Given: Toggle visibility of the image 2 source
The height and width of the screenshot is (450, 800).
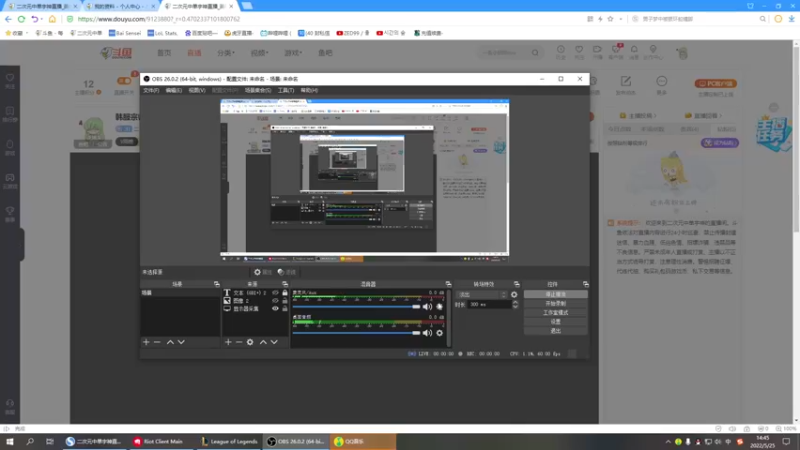Looking at the screenshot, I should (275, 301).
